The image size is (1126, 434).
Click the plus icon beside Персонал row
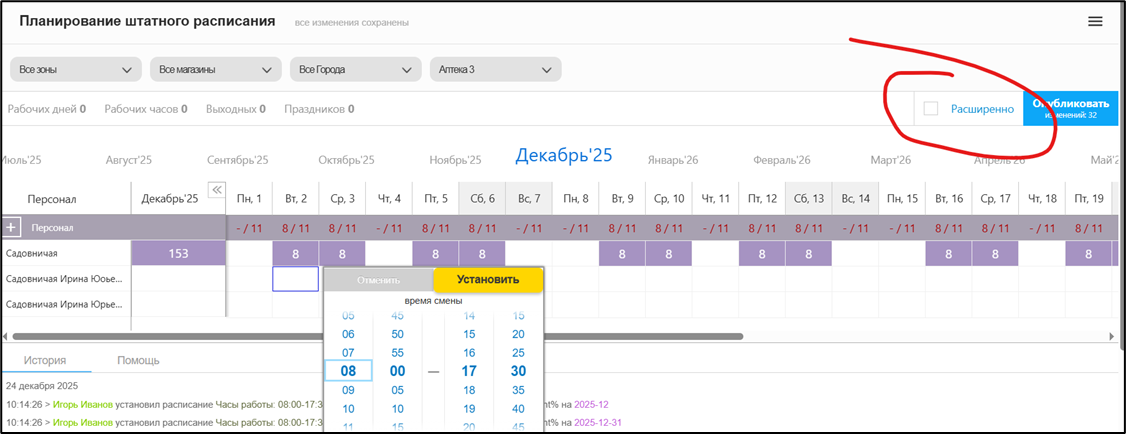point(12,228)
